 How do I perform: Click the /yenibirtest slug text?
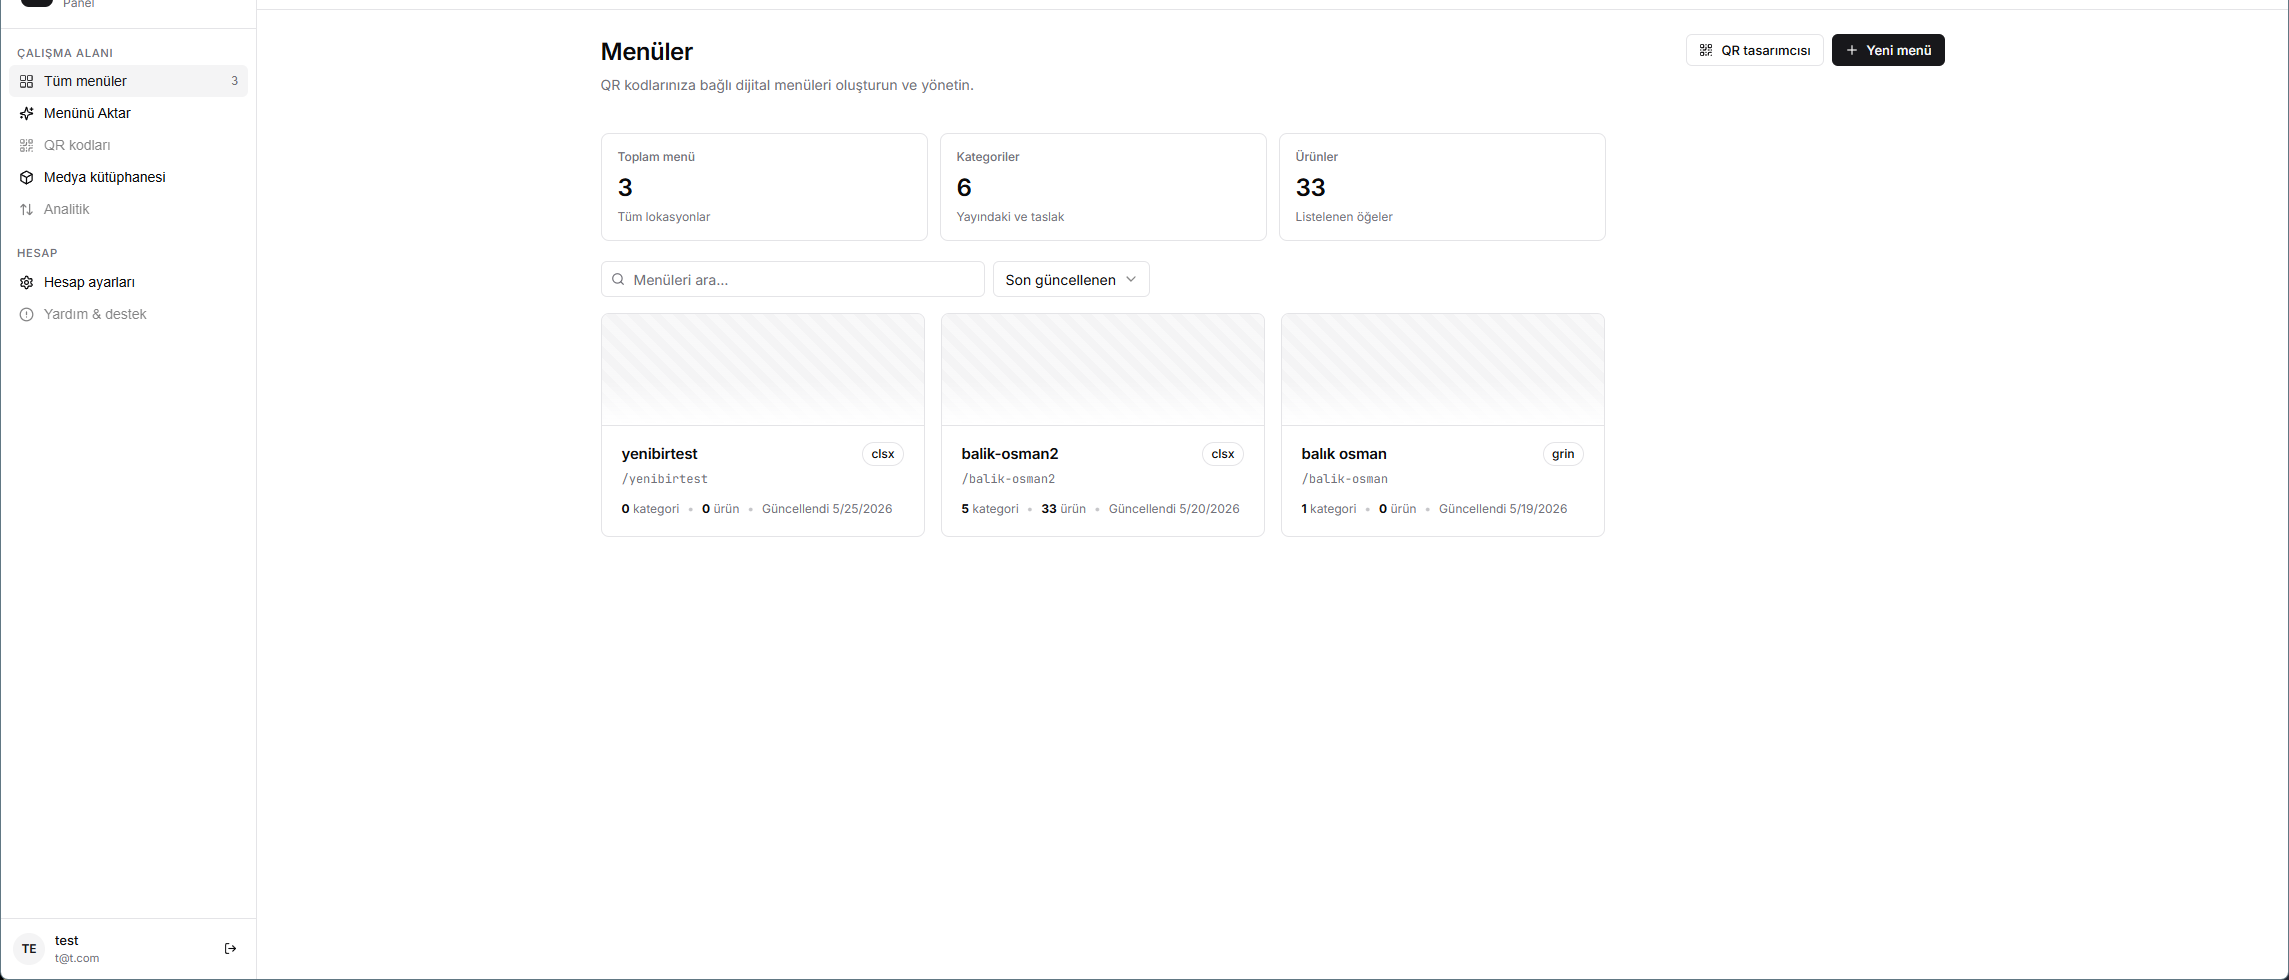[665, 479]
